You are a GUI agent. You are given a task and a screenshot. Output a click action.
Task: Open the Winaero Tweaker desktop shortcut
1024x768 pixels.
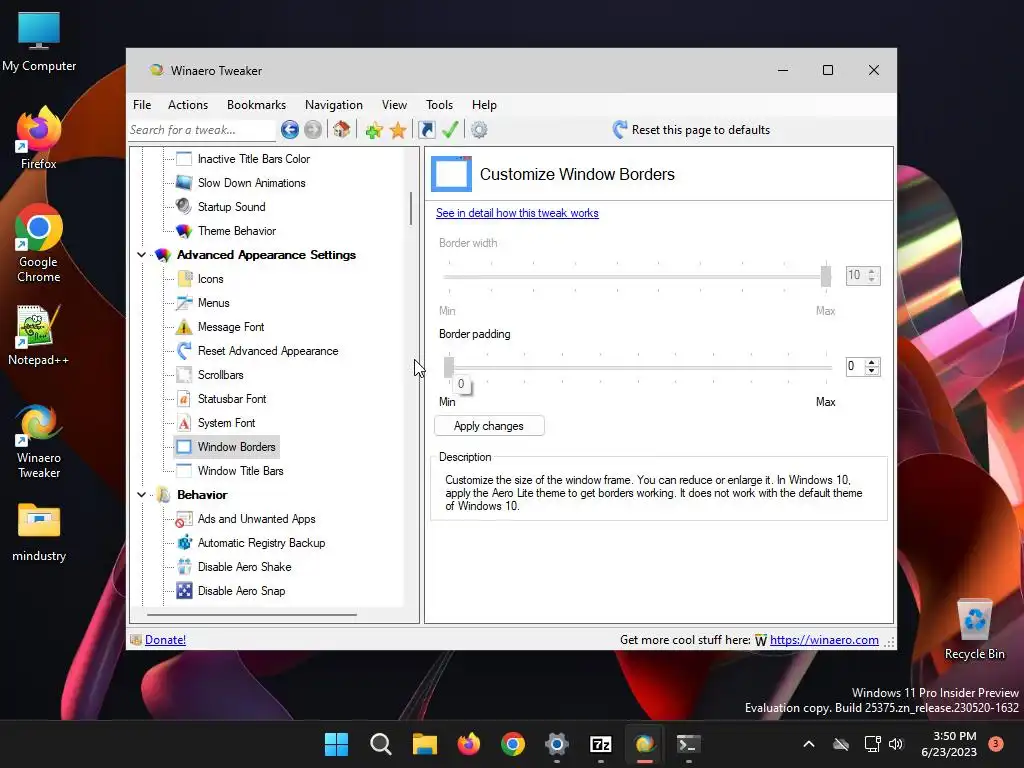pyautogui.click(x=39, y=441)
